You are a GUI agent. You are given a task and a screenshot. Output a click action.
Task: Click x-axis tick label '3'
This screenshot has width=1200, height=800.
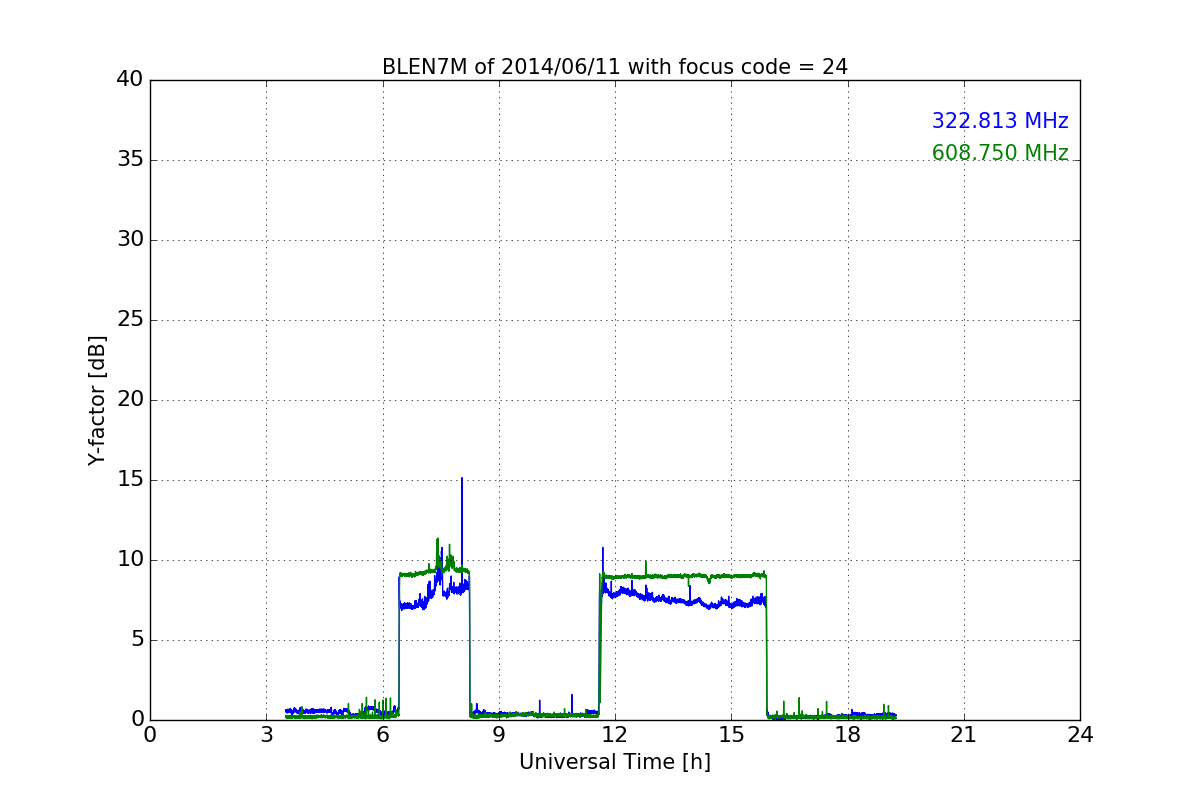266,735
